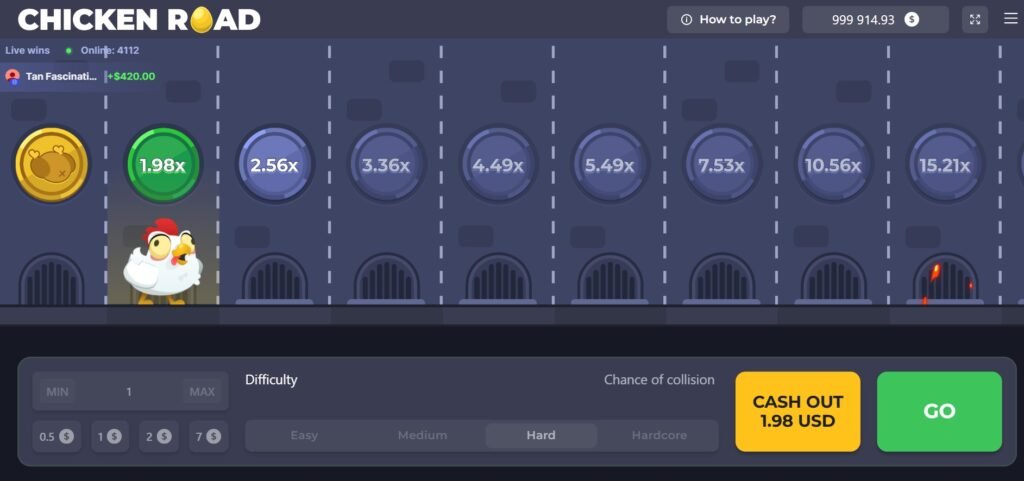This screenshot has height=481, width=1024.
Task: Set bet to MAX
Action: click(202, 392)
